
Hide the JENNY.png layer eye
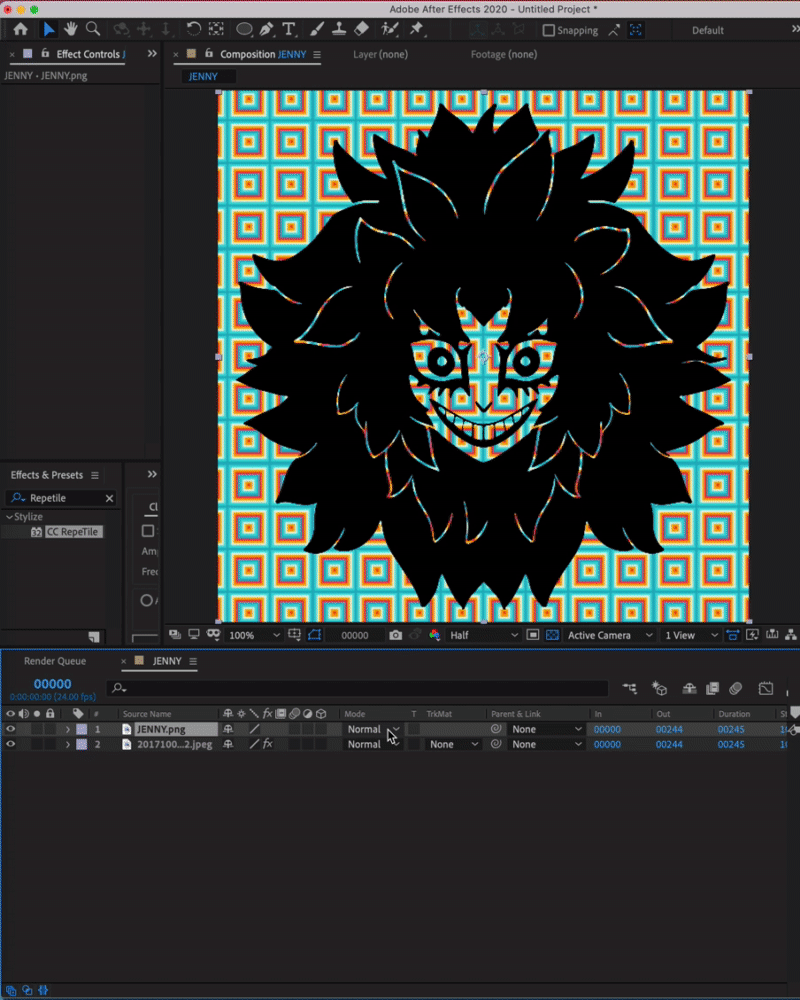[10, 729]
